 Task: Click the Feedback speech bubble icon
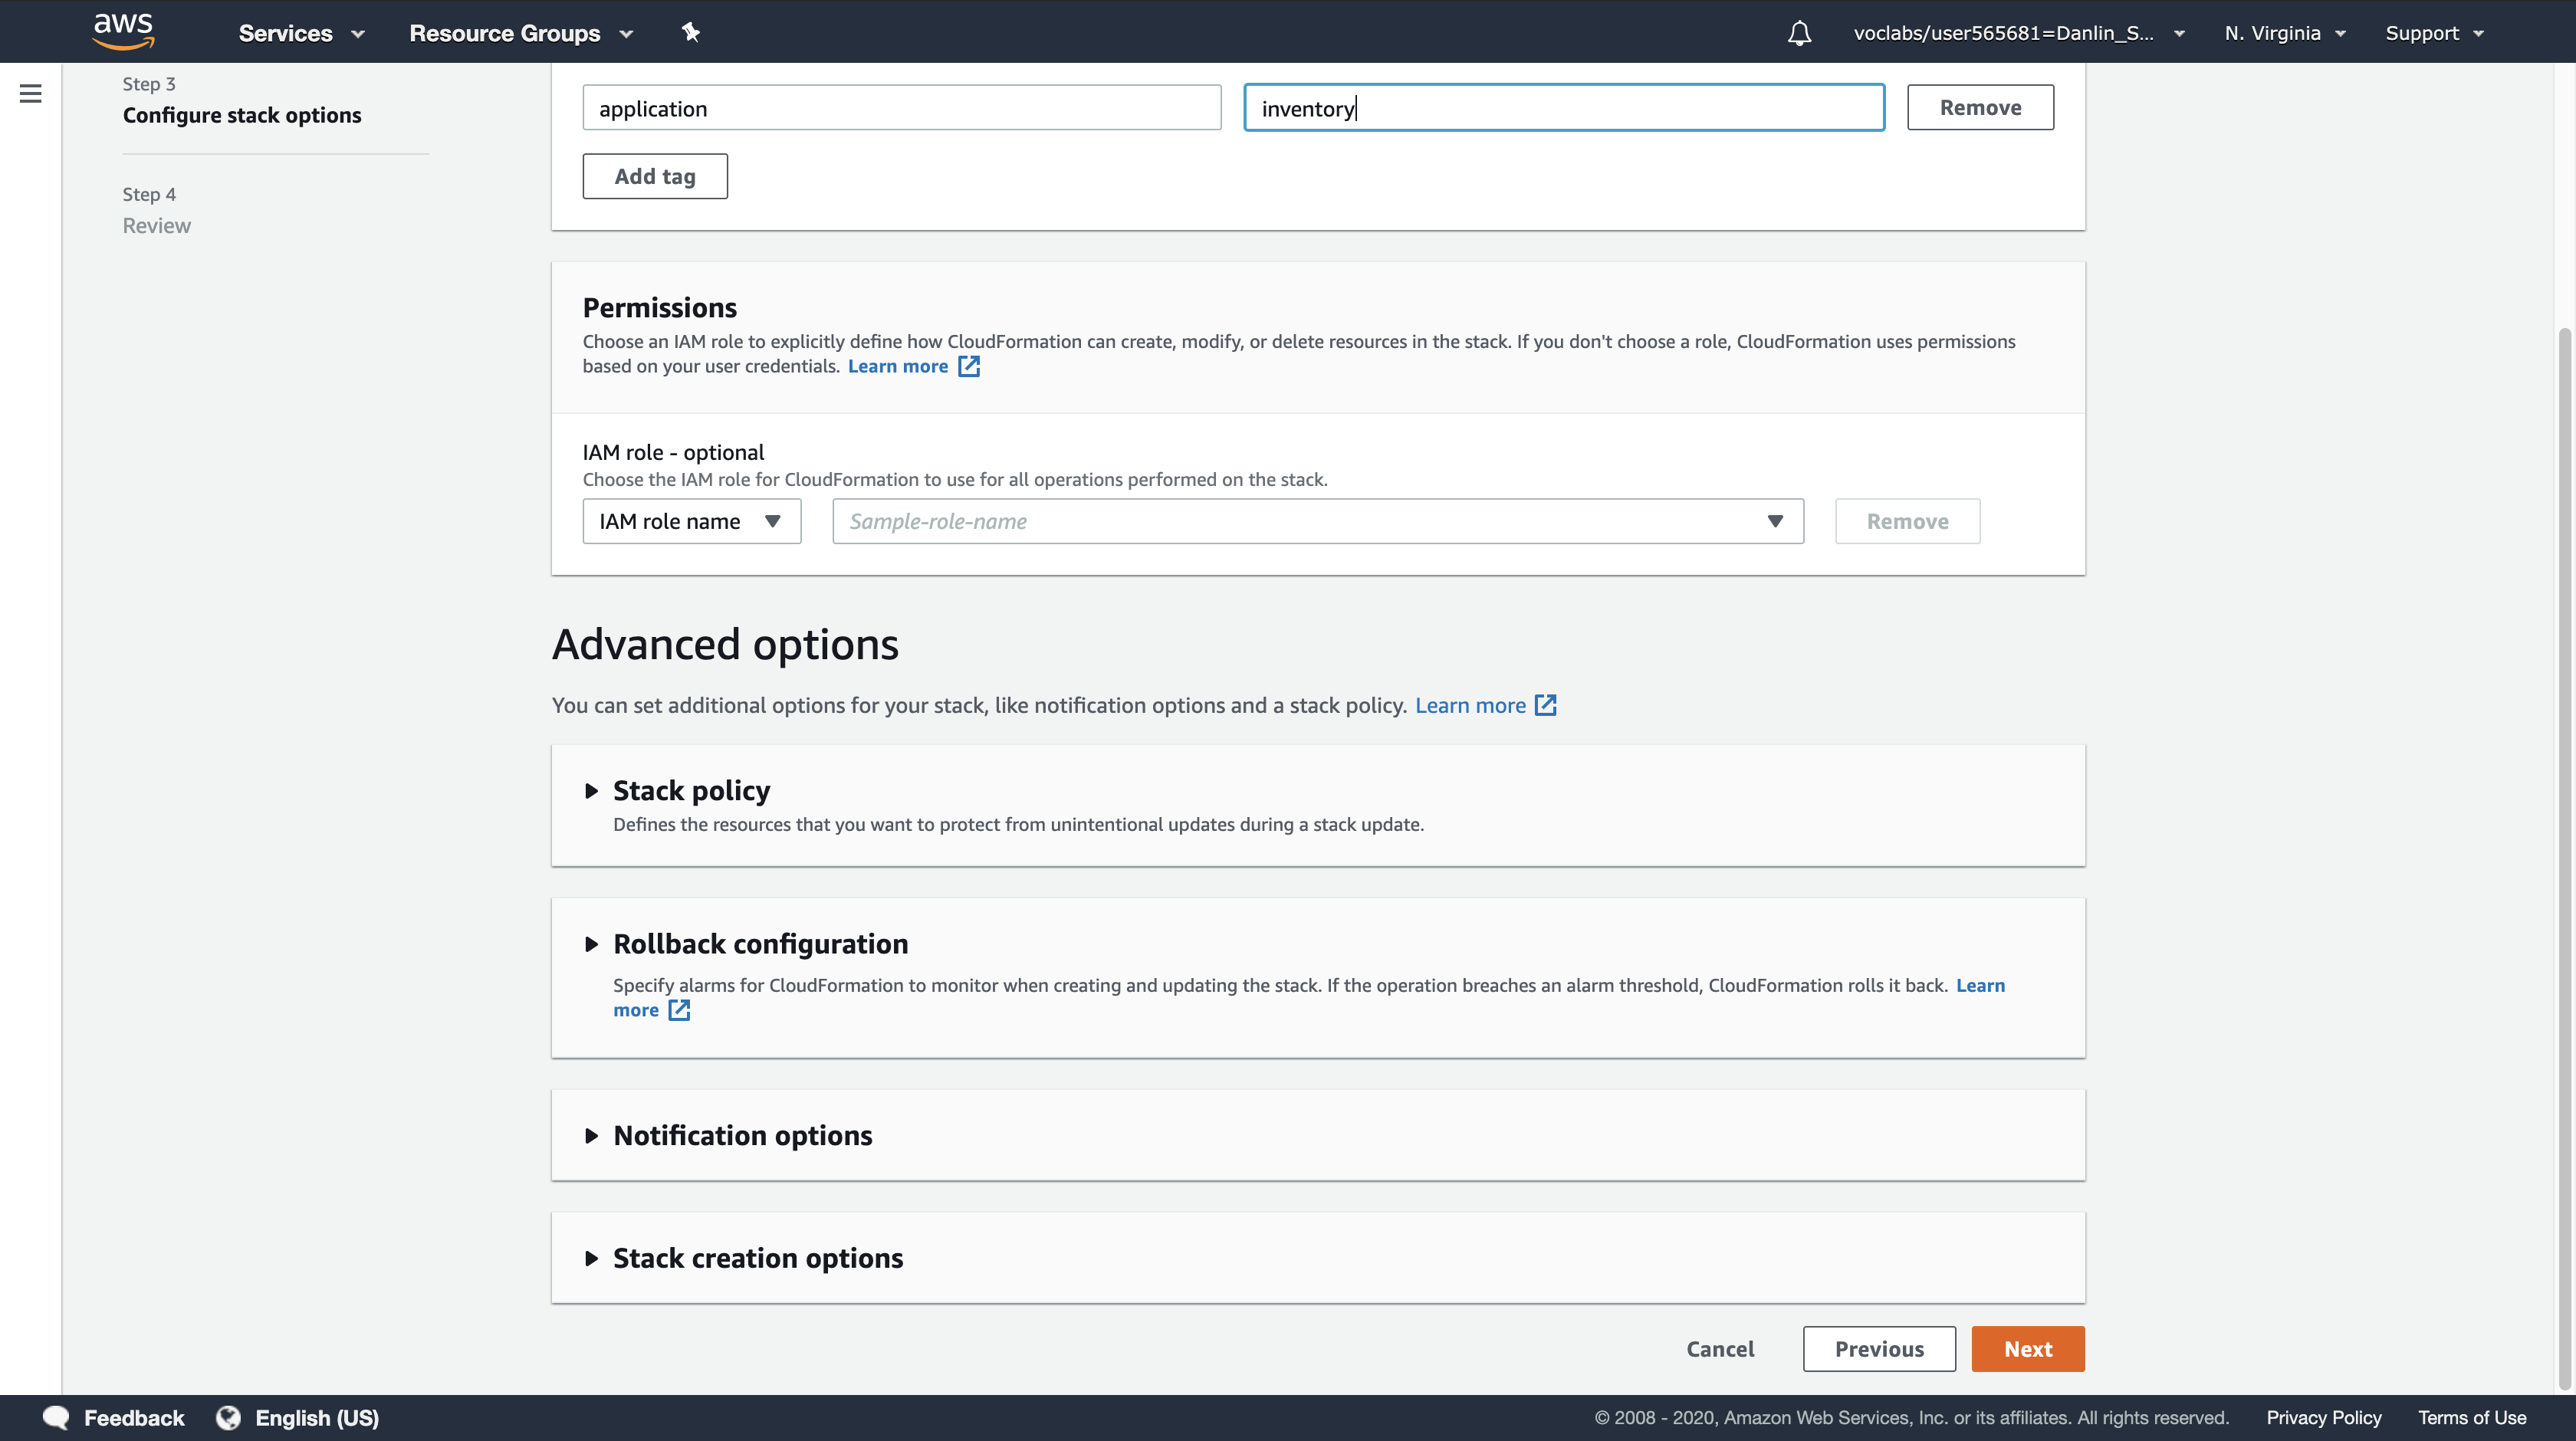pos(56,1417)
